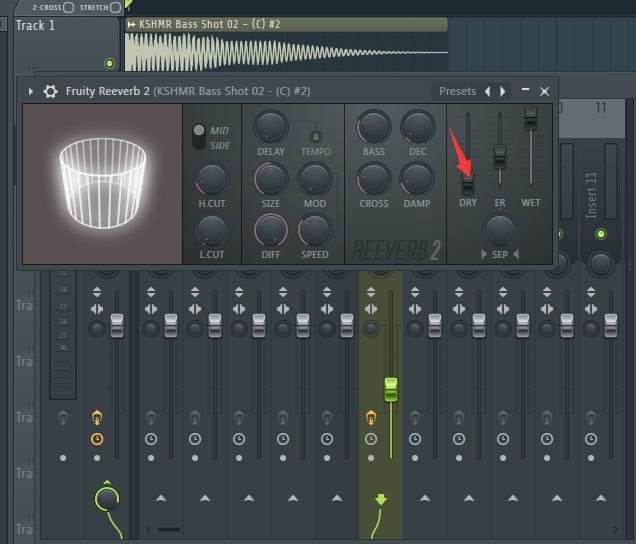
Task: Click the WET level slider handle
Action: pyautogui.click(x=531, y=118)
